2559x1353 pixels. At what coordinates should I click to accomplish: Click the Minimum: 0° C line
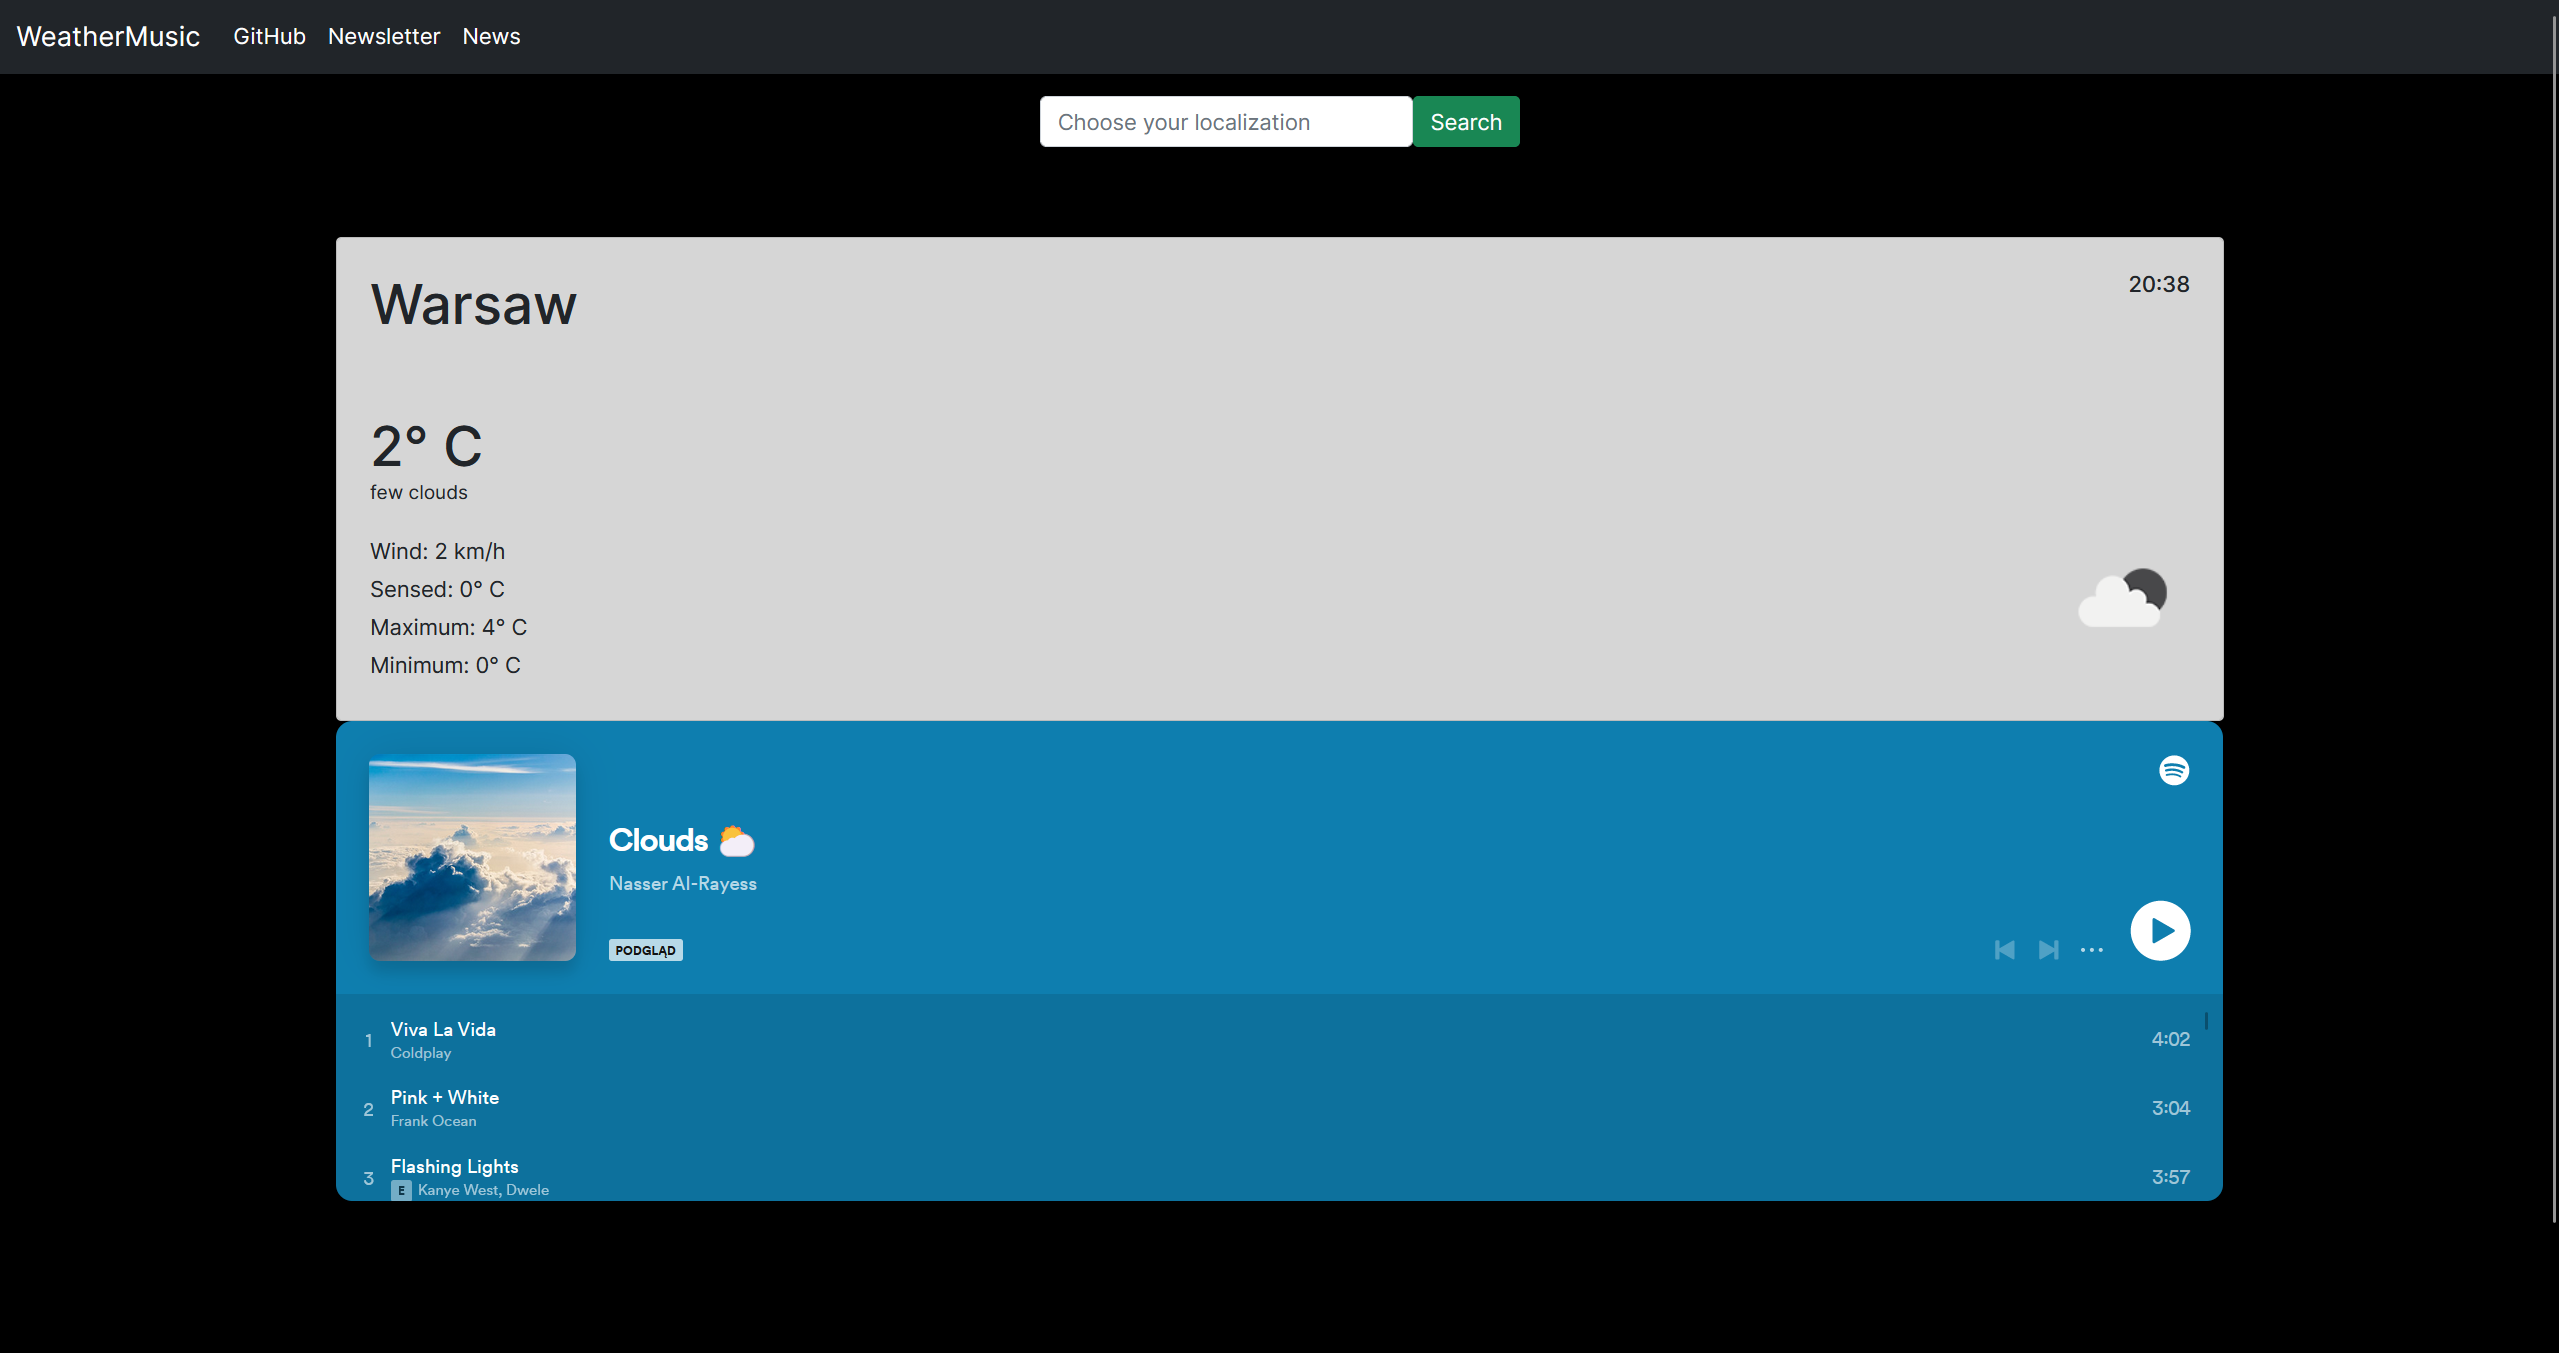pos(445,665)
